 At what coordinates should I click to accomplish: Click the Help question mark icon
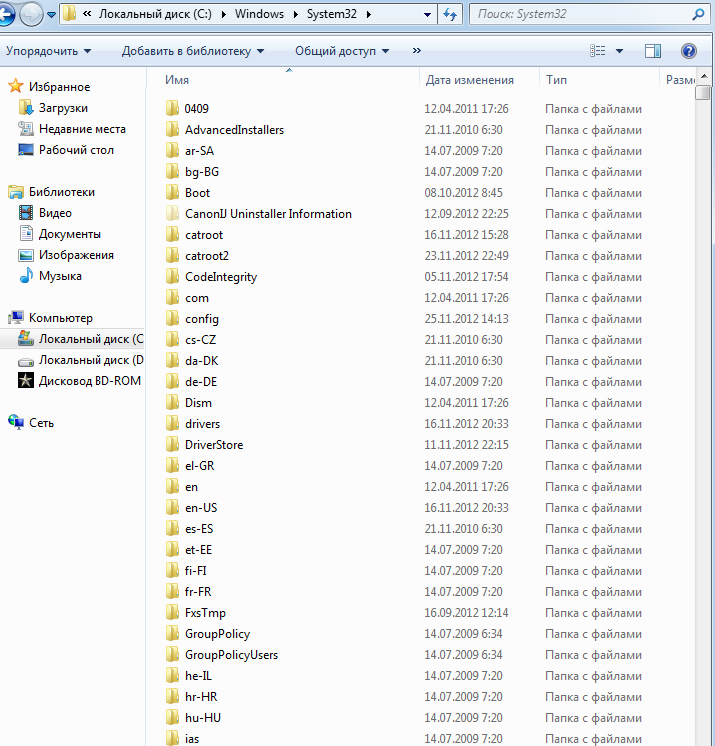[688, 51]
